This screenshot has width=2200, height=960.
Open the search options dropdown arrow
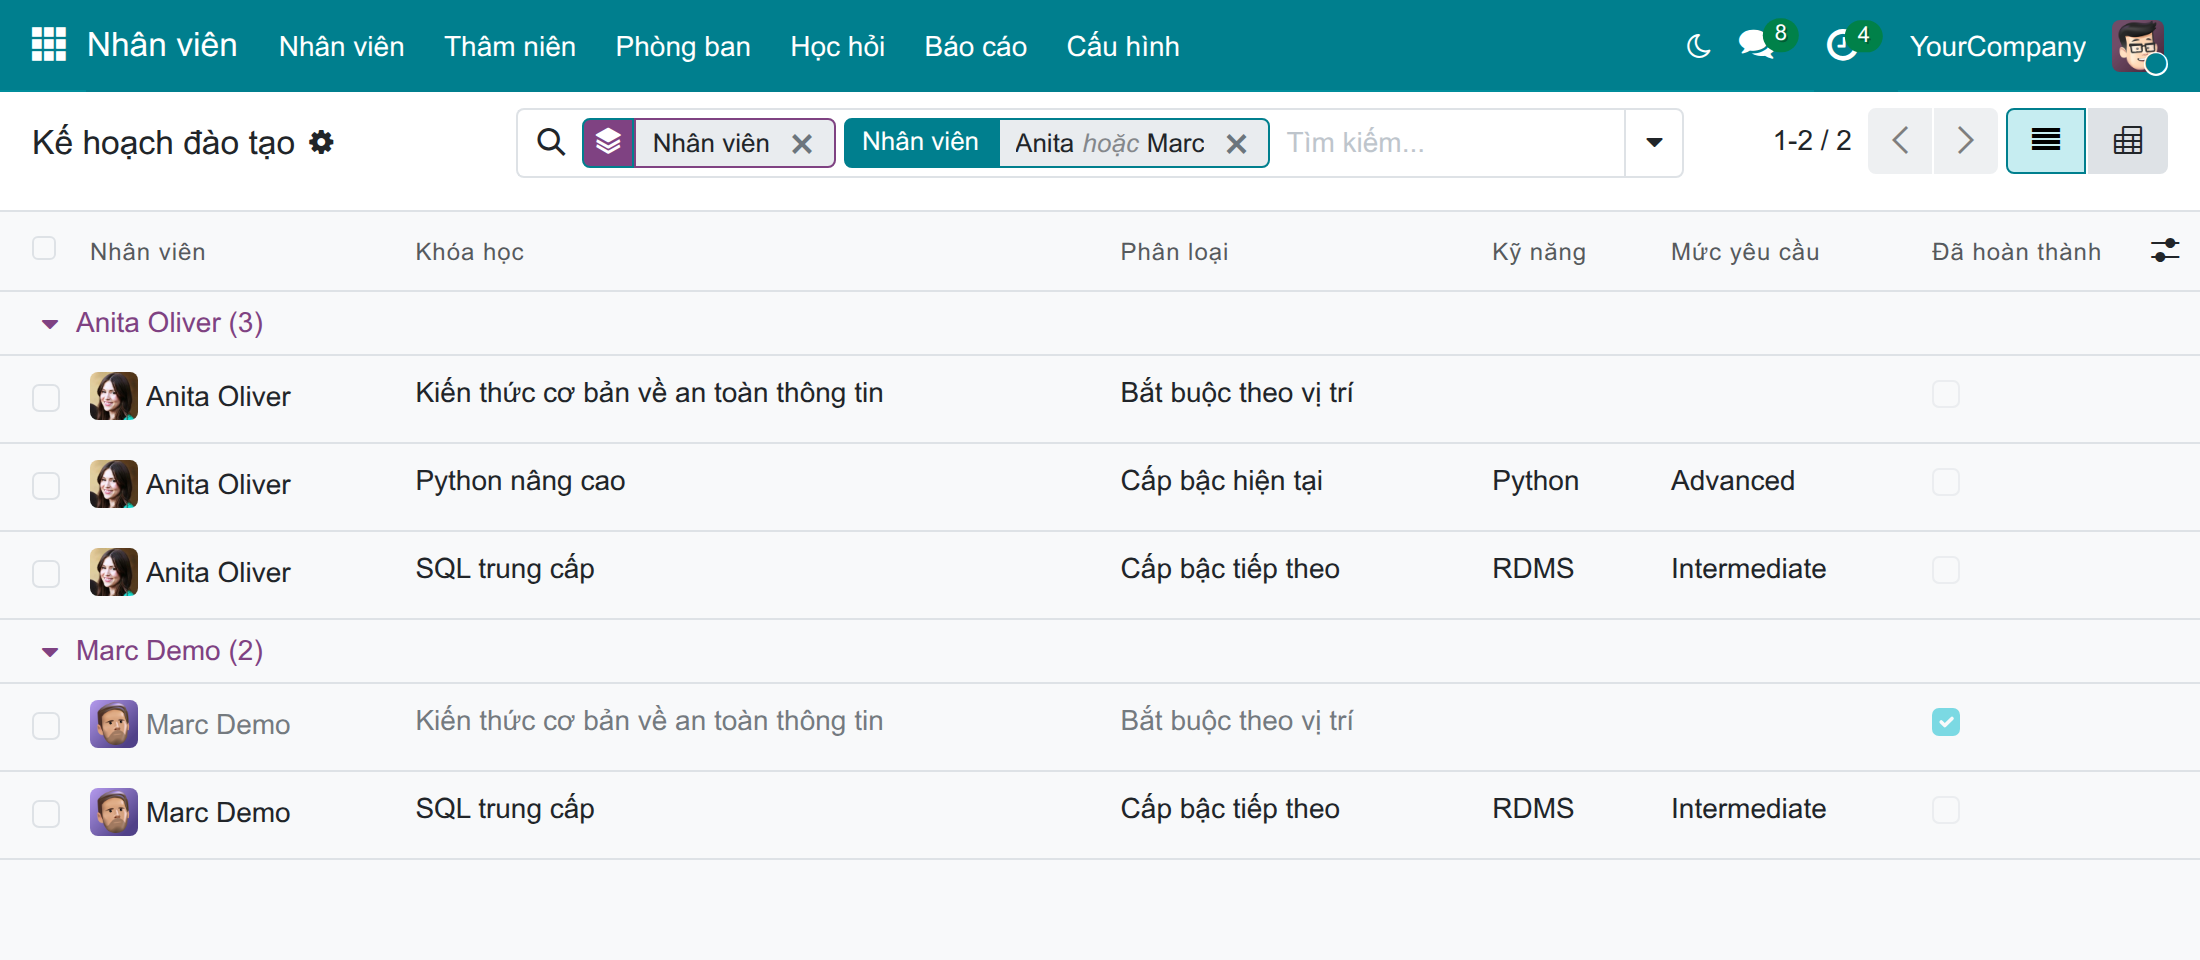tap(1654, 143)
